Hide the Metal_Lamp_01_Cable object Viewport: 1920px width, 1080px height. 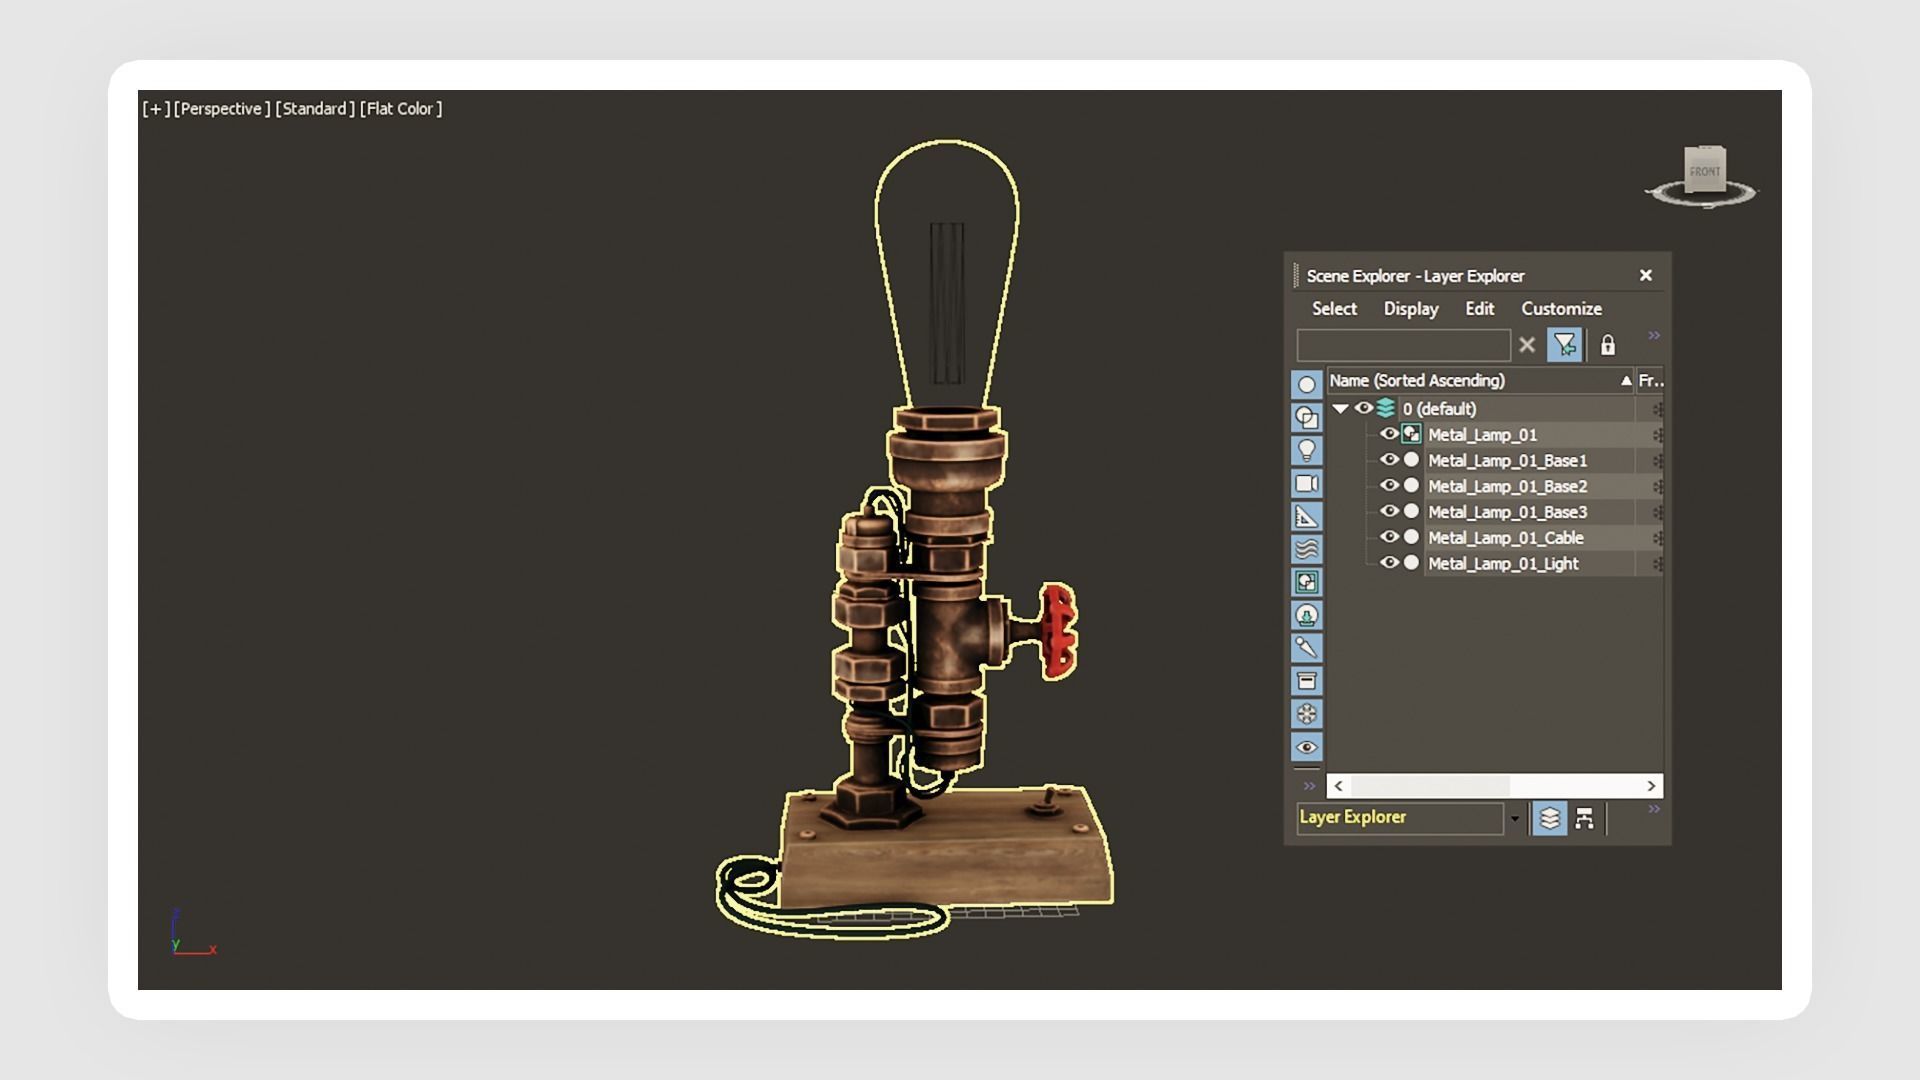(1389, 537)
